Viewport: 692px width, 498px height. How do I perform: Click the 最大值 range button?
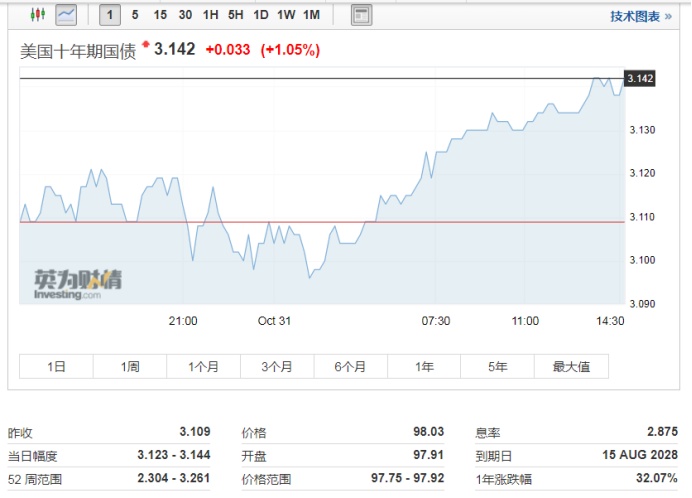click(571, 367)
